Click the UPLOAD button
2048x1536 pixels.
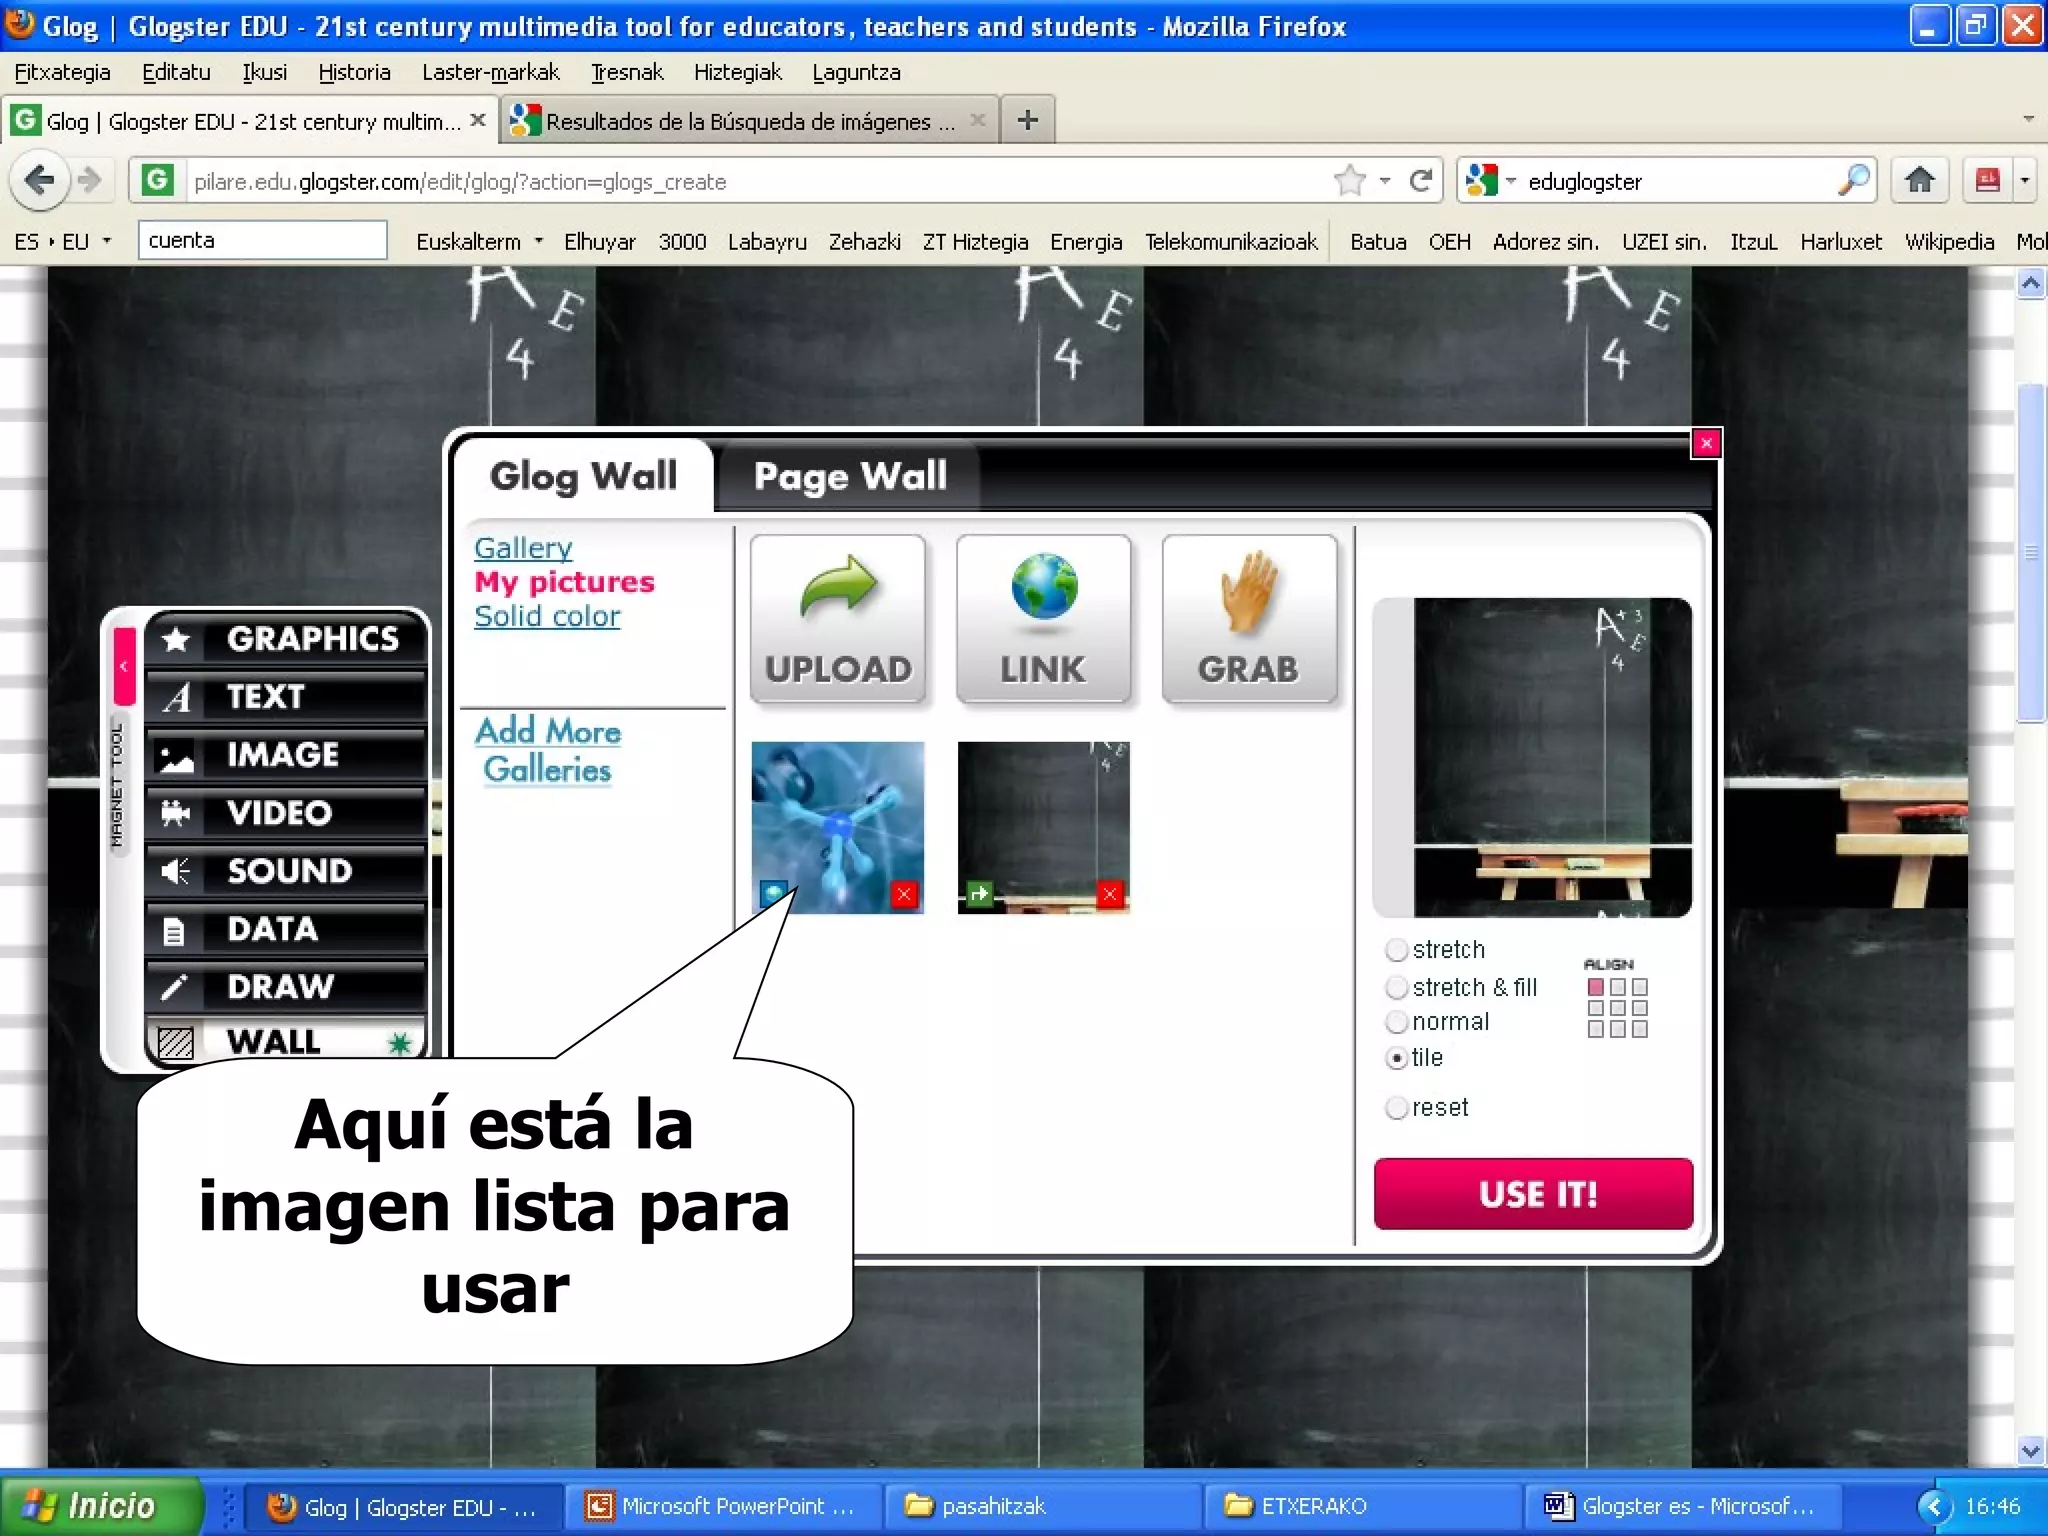tap(838, 619)
